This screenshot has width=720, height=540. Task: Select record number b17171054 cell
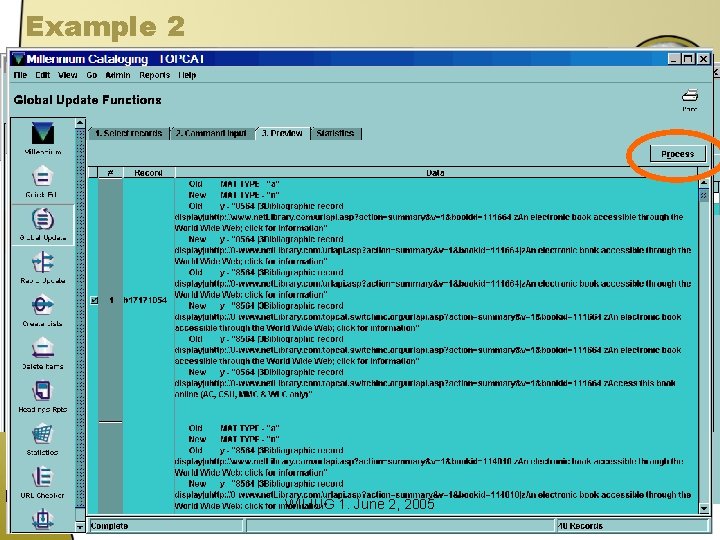click(x=145, y=300)
